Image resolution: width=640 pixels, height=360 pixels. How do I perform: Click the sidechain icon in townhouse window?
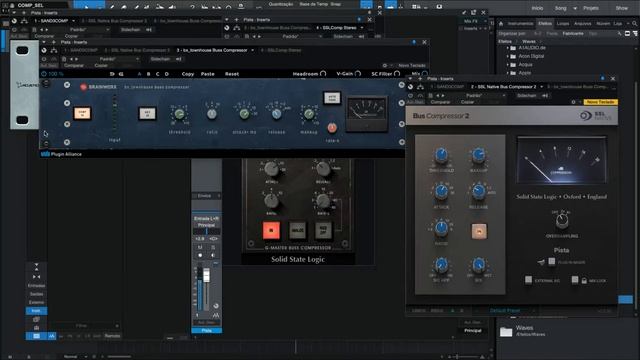(178, 59)
